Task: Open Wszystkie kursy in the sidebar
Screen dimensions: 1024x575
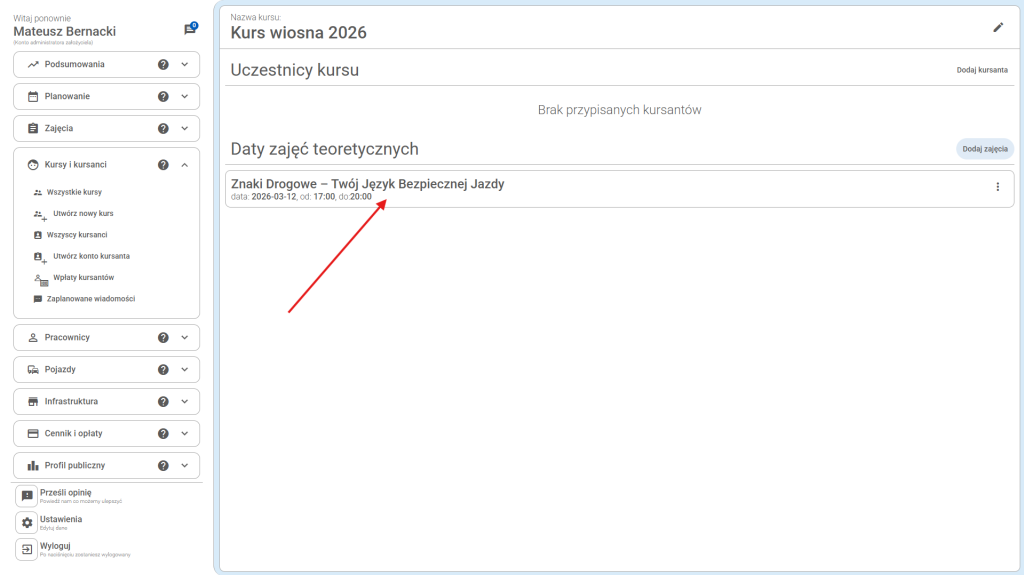Action: click(74, 192)
